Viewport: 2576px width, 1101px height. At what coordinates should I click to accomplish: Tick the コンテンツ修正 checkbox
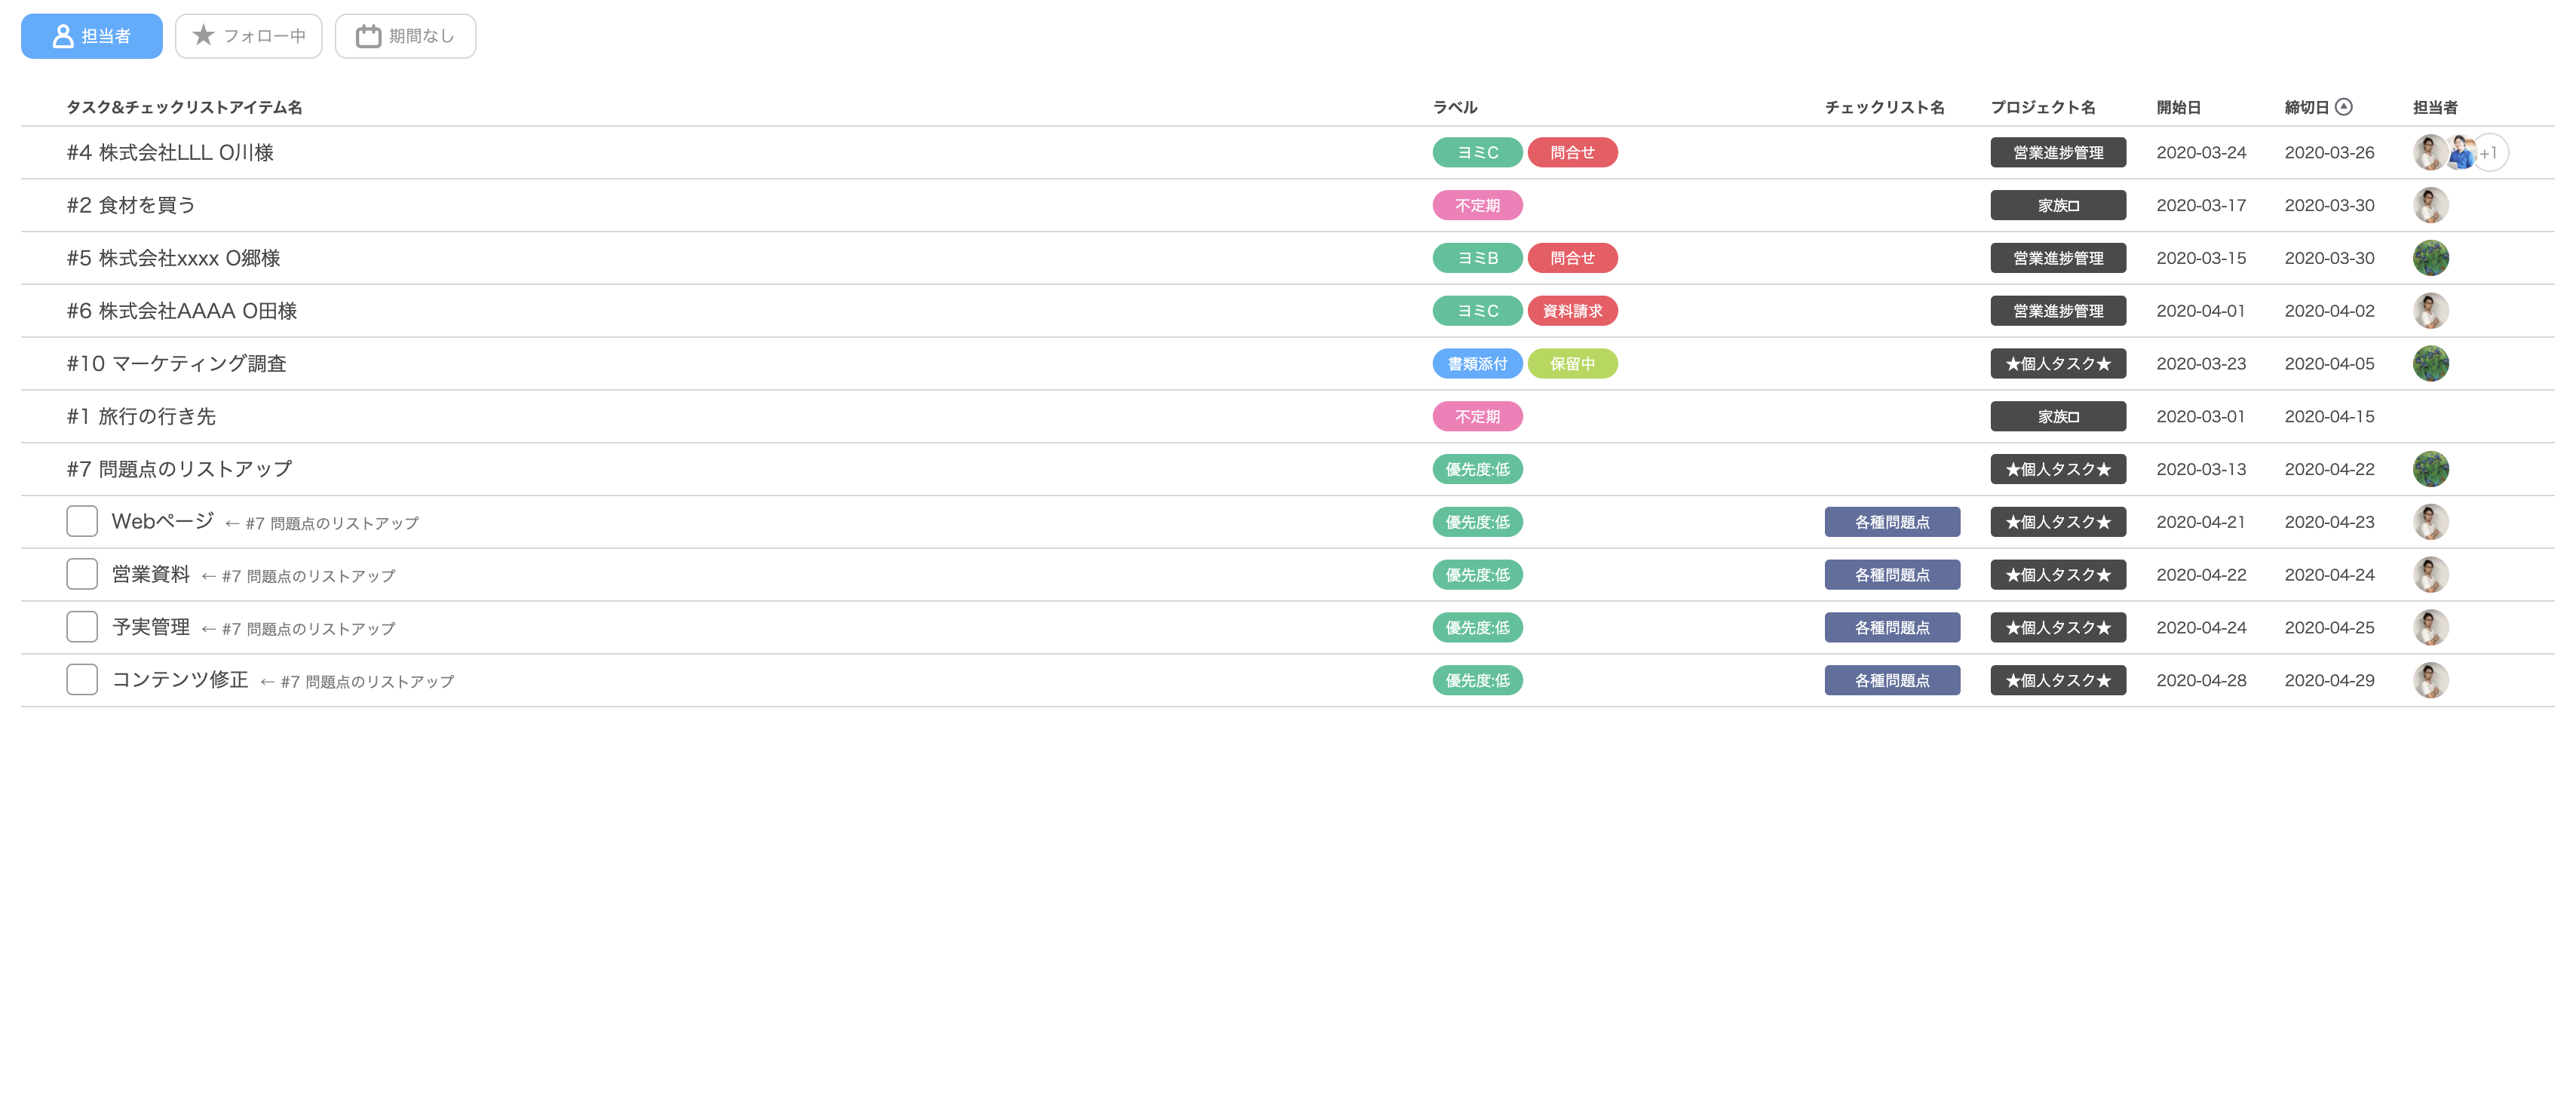(x=82, y=680)
